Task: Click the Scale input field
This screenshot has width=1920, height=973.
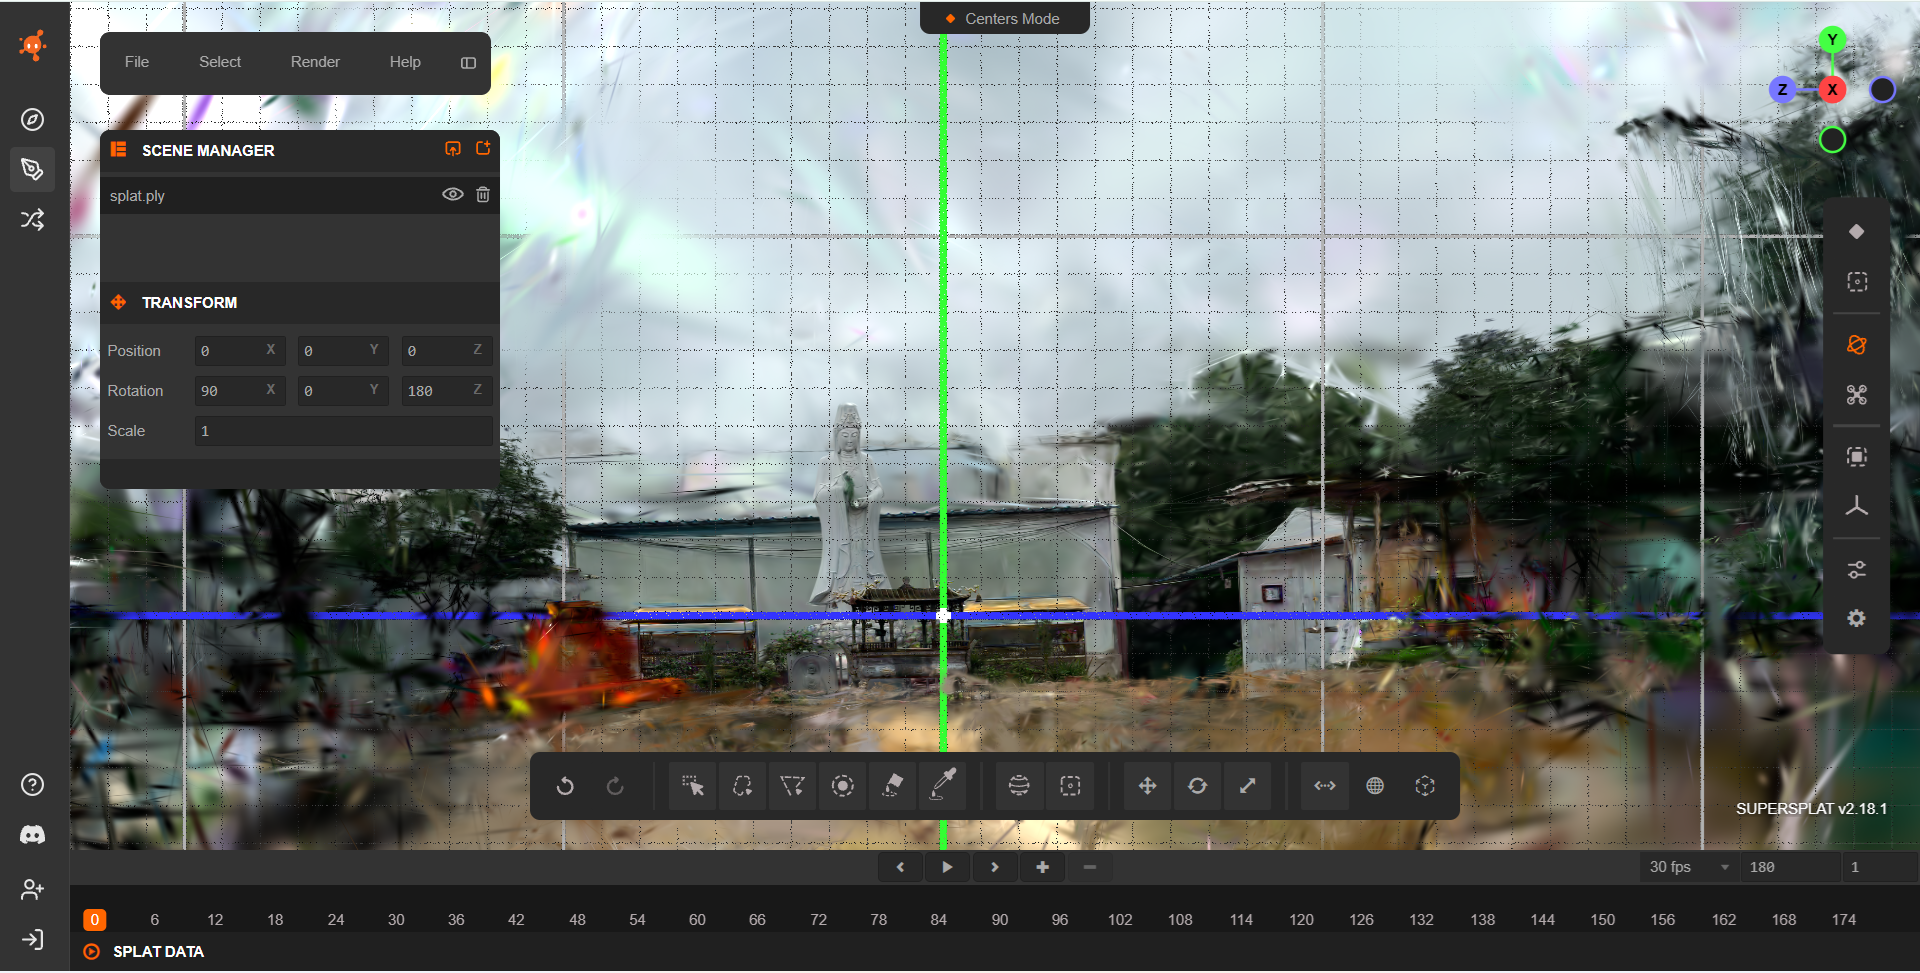Action: tap(344, 431)
